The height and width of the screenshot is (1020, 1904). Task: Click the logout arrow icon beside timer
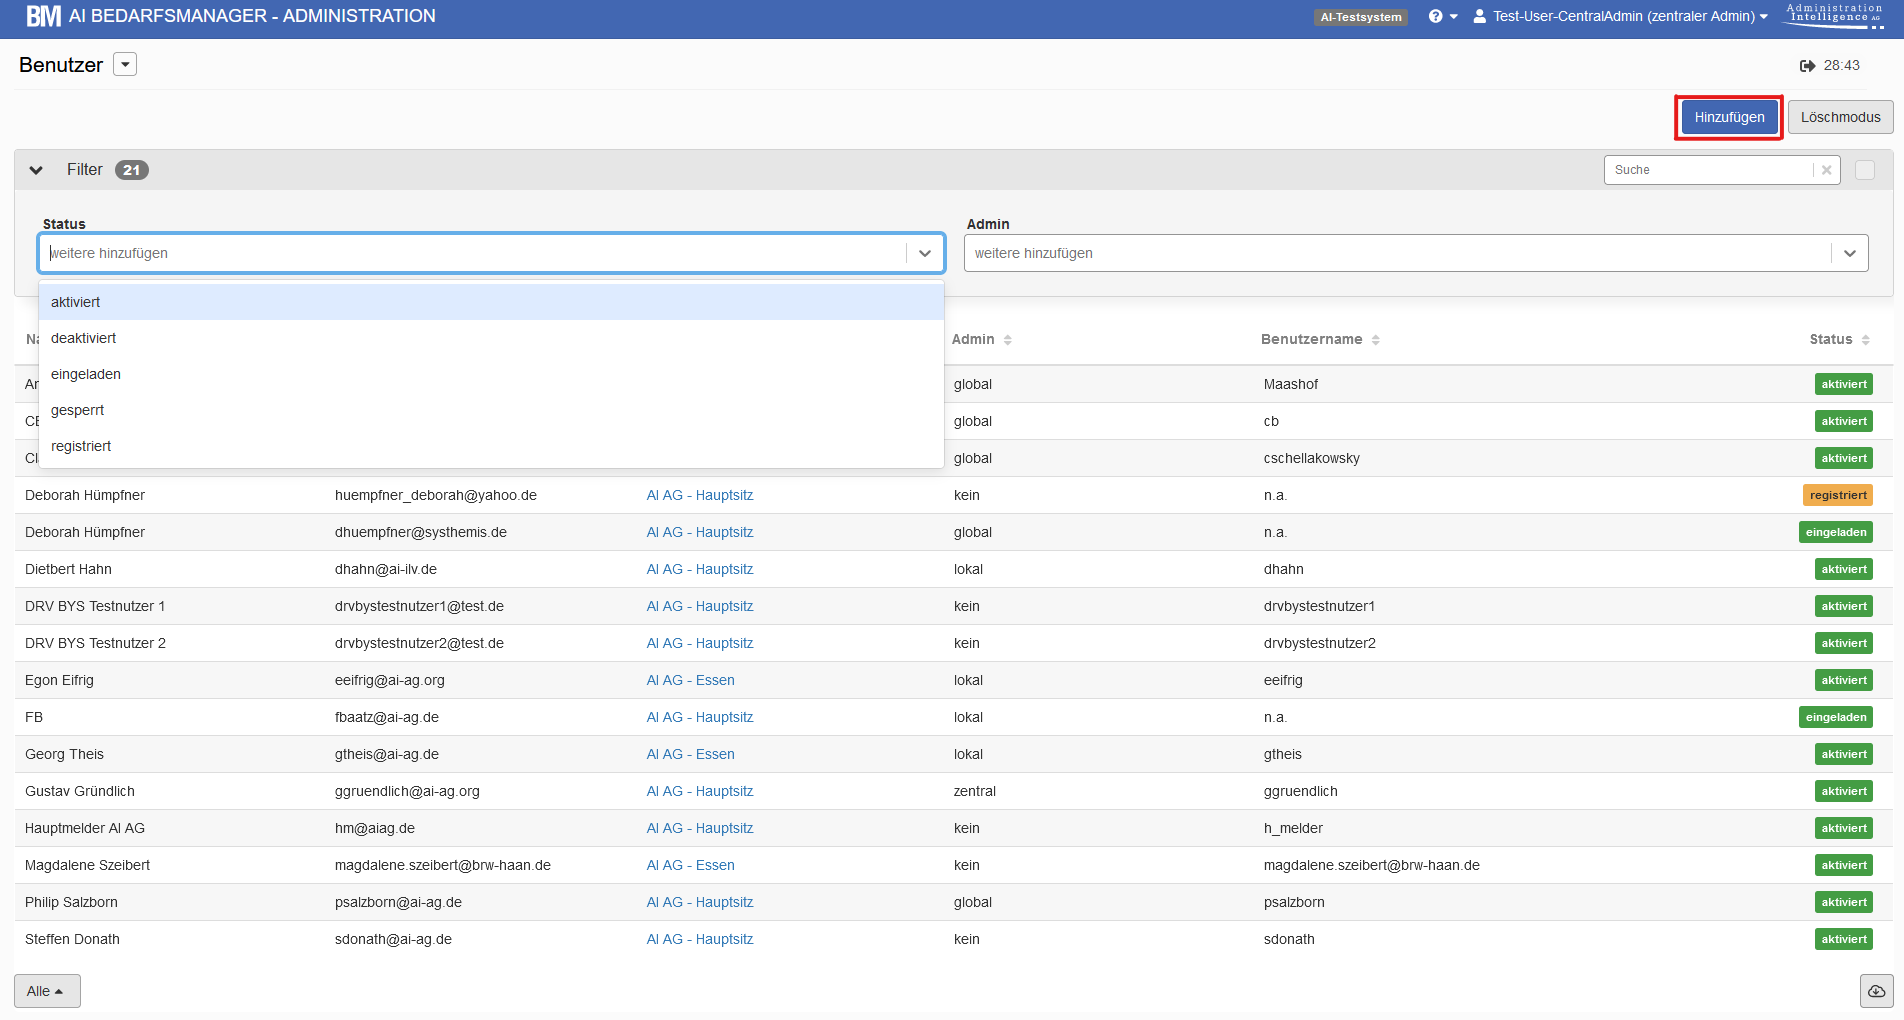1807,66
